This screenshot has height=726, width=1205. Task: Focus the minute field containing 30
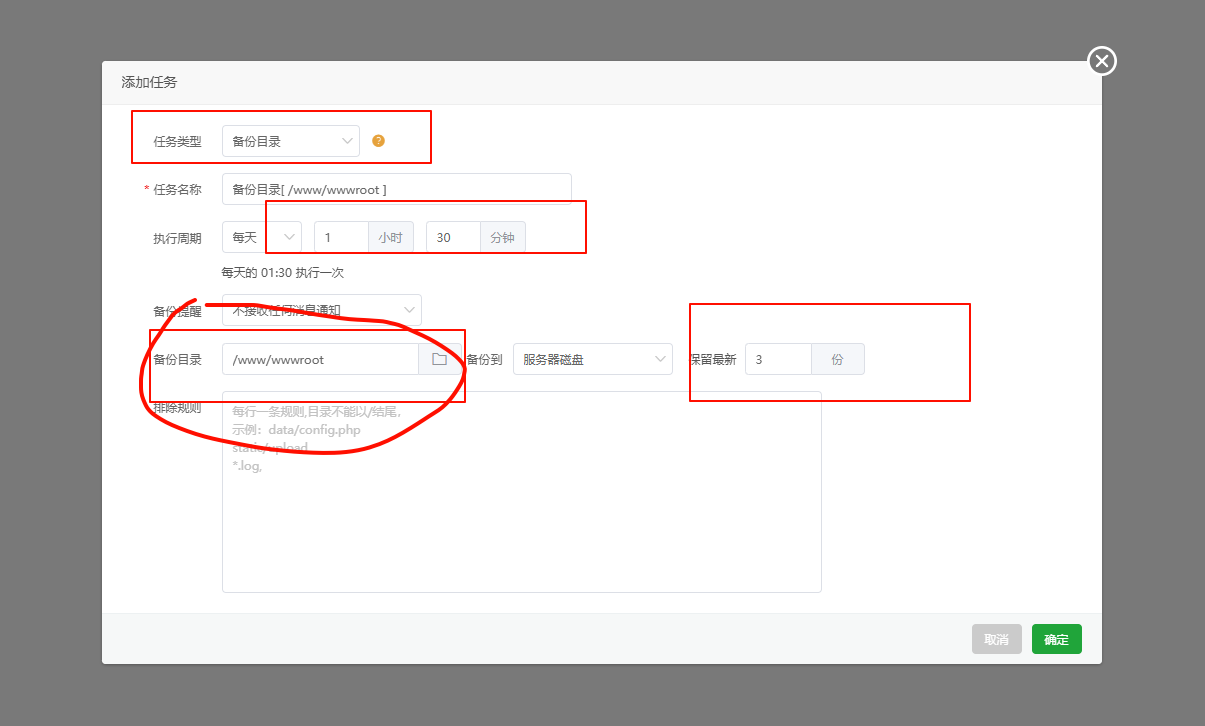pos(453,238)
